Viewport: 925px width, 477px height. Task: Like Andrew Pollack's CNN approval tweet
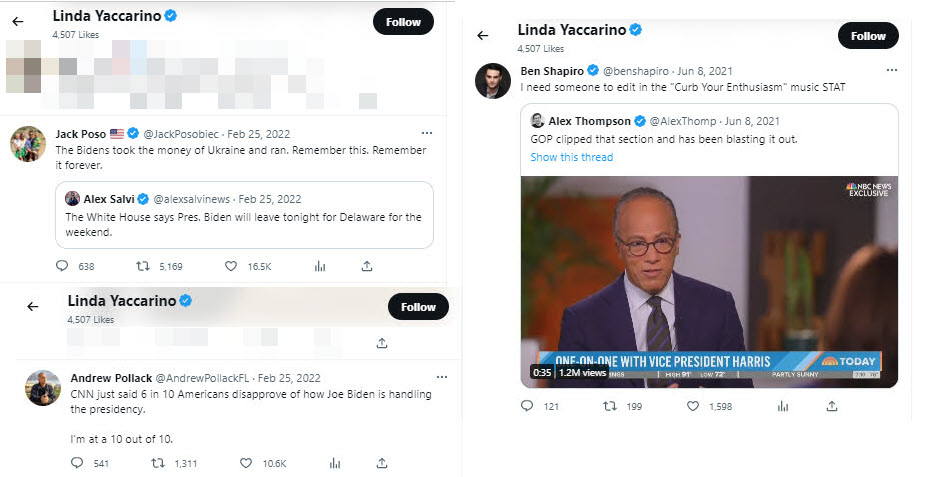[x=245, y=463]
